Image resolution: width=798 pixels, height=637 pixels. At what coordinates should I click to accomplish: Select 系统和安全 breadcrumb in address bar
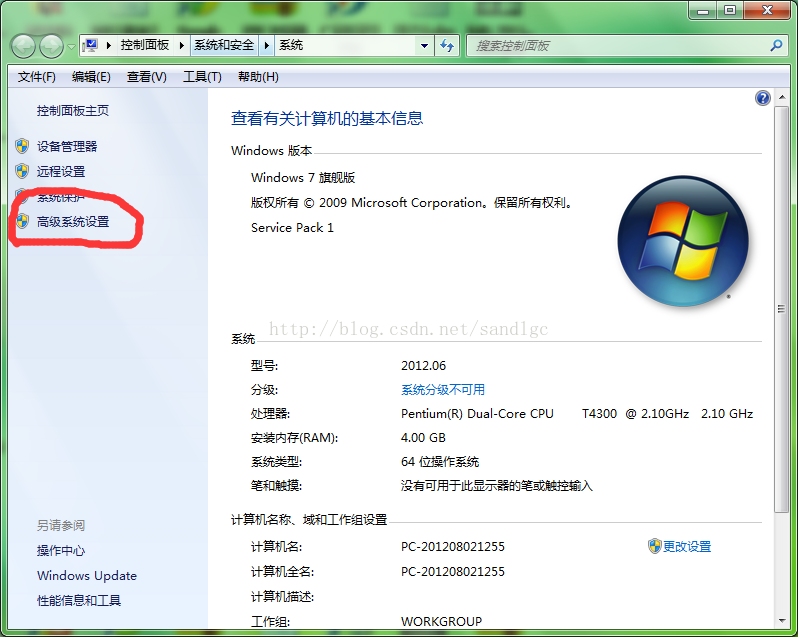224,45
